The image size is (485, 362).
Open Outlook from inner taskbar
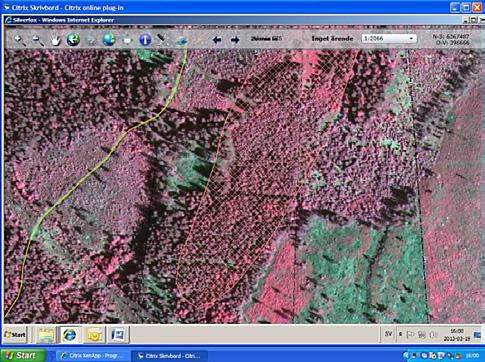[94, 335]
